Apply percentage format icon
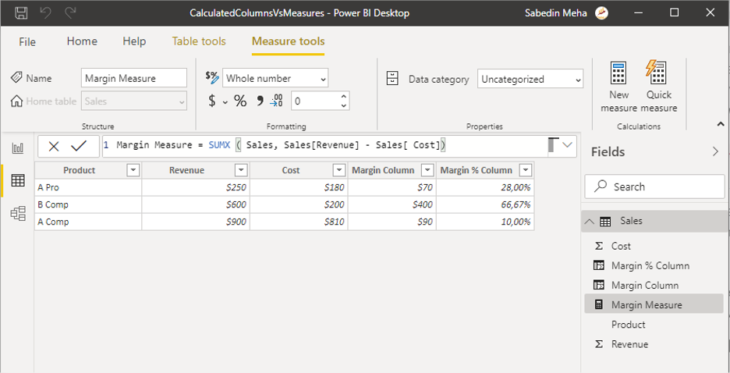 point(240,101)
